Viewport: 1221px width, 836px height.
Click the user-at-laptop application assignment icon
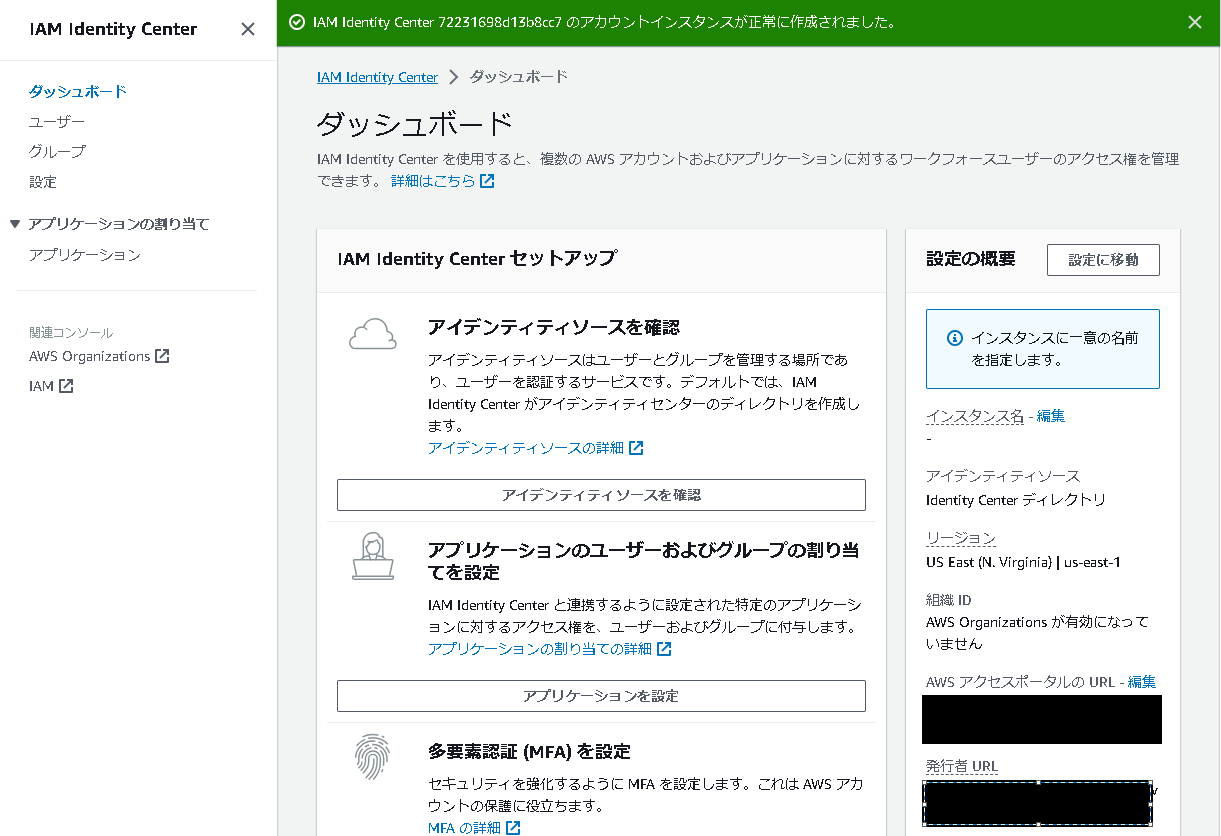click(372, 556)
